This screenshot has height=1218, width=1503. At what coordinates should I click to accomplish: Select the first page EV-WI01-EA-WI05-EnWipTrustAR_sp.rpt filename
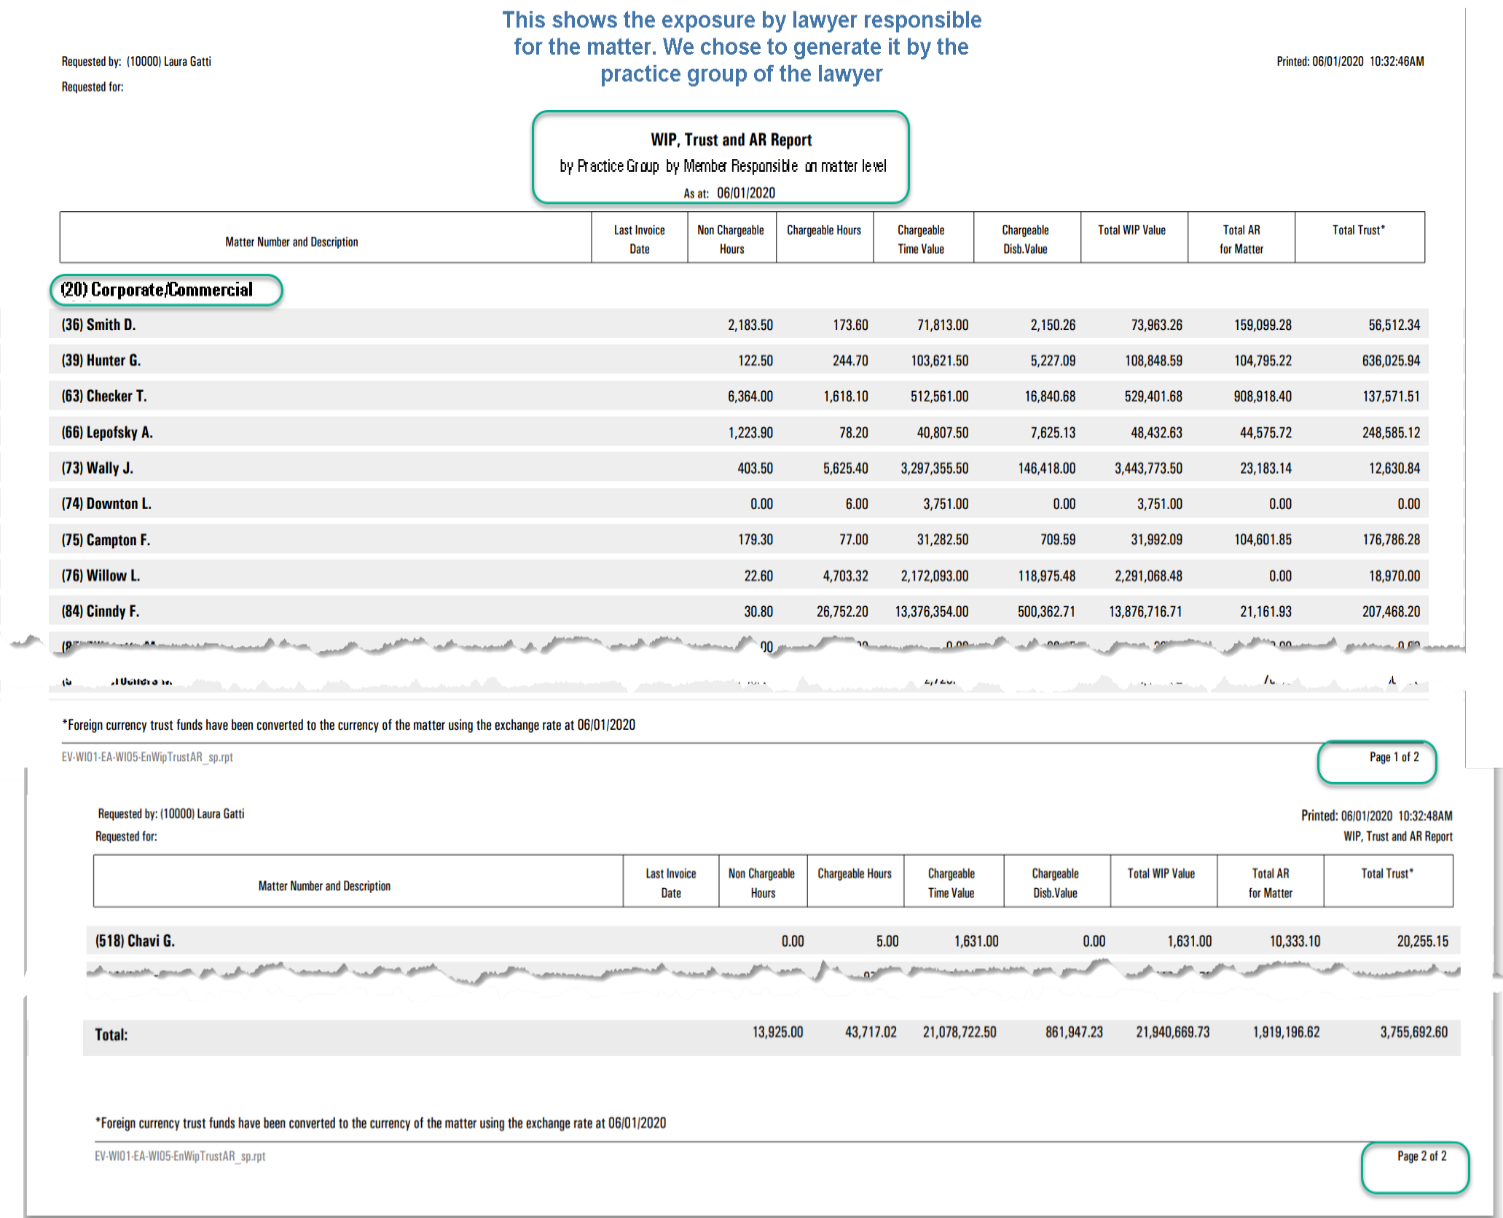[147, 757]
